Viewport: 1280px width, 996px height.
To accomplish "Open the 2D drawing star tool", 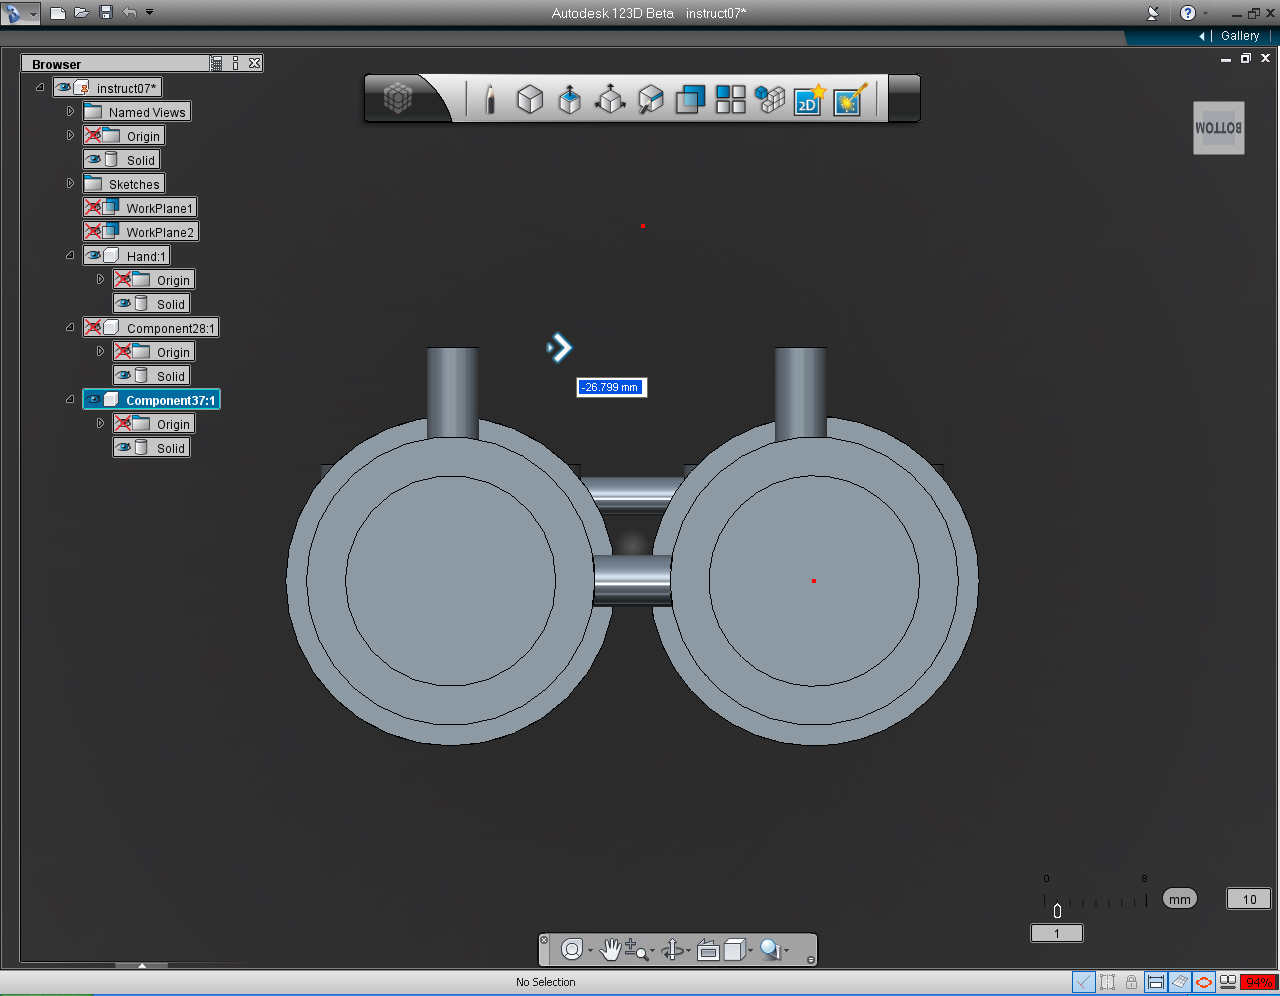I will point(809,99).
